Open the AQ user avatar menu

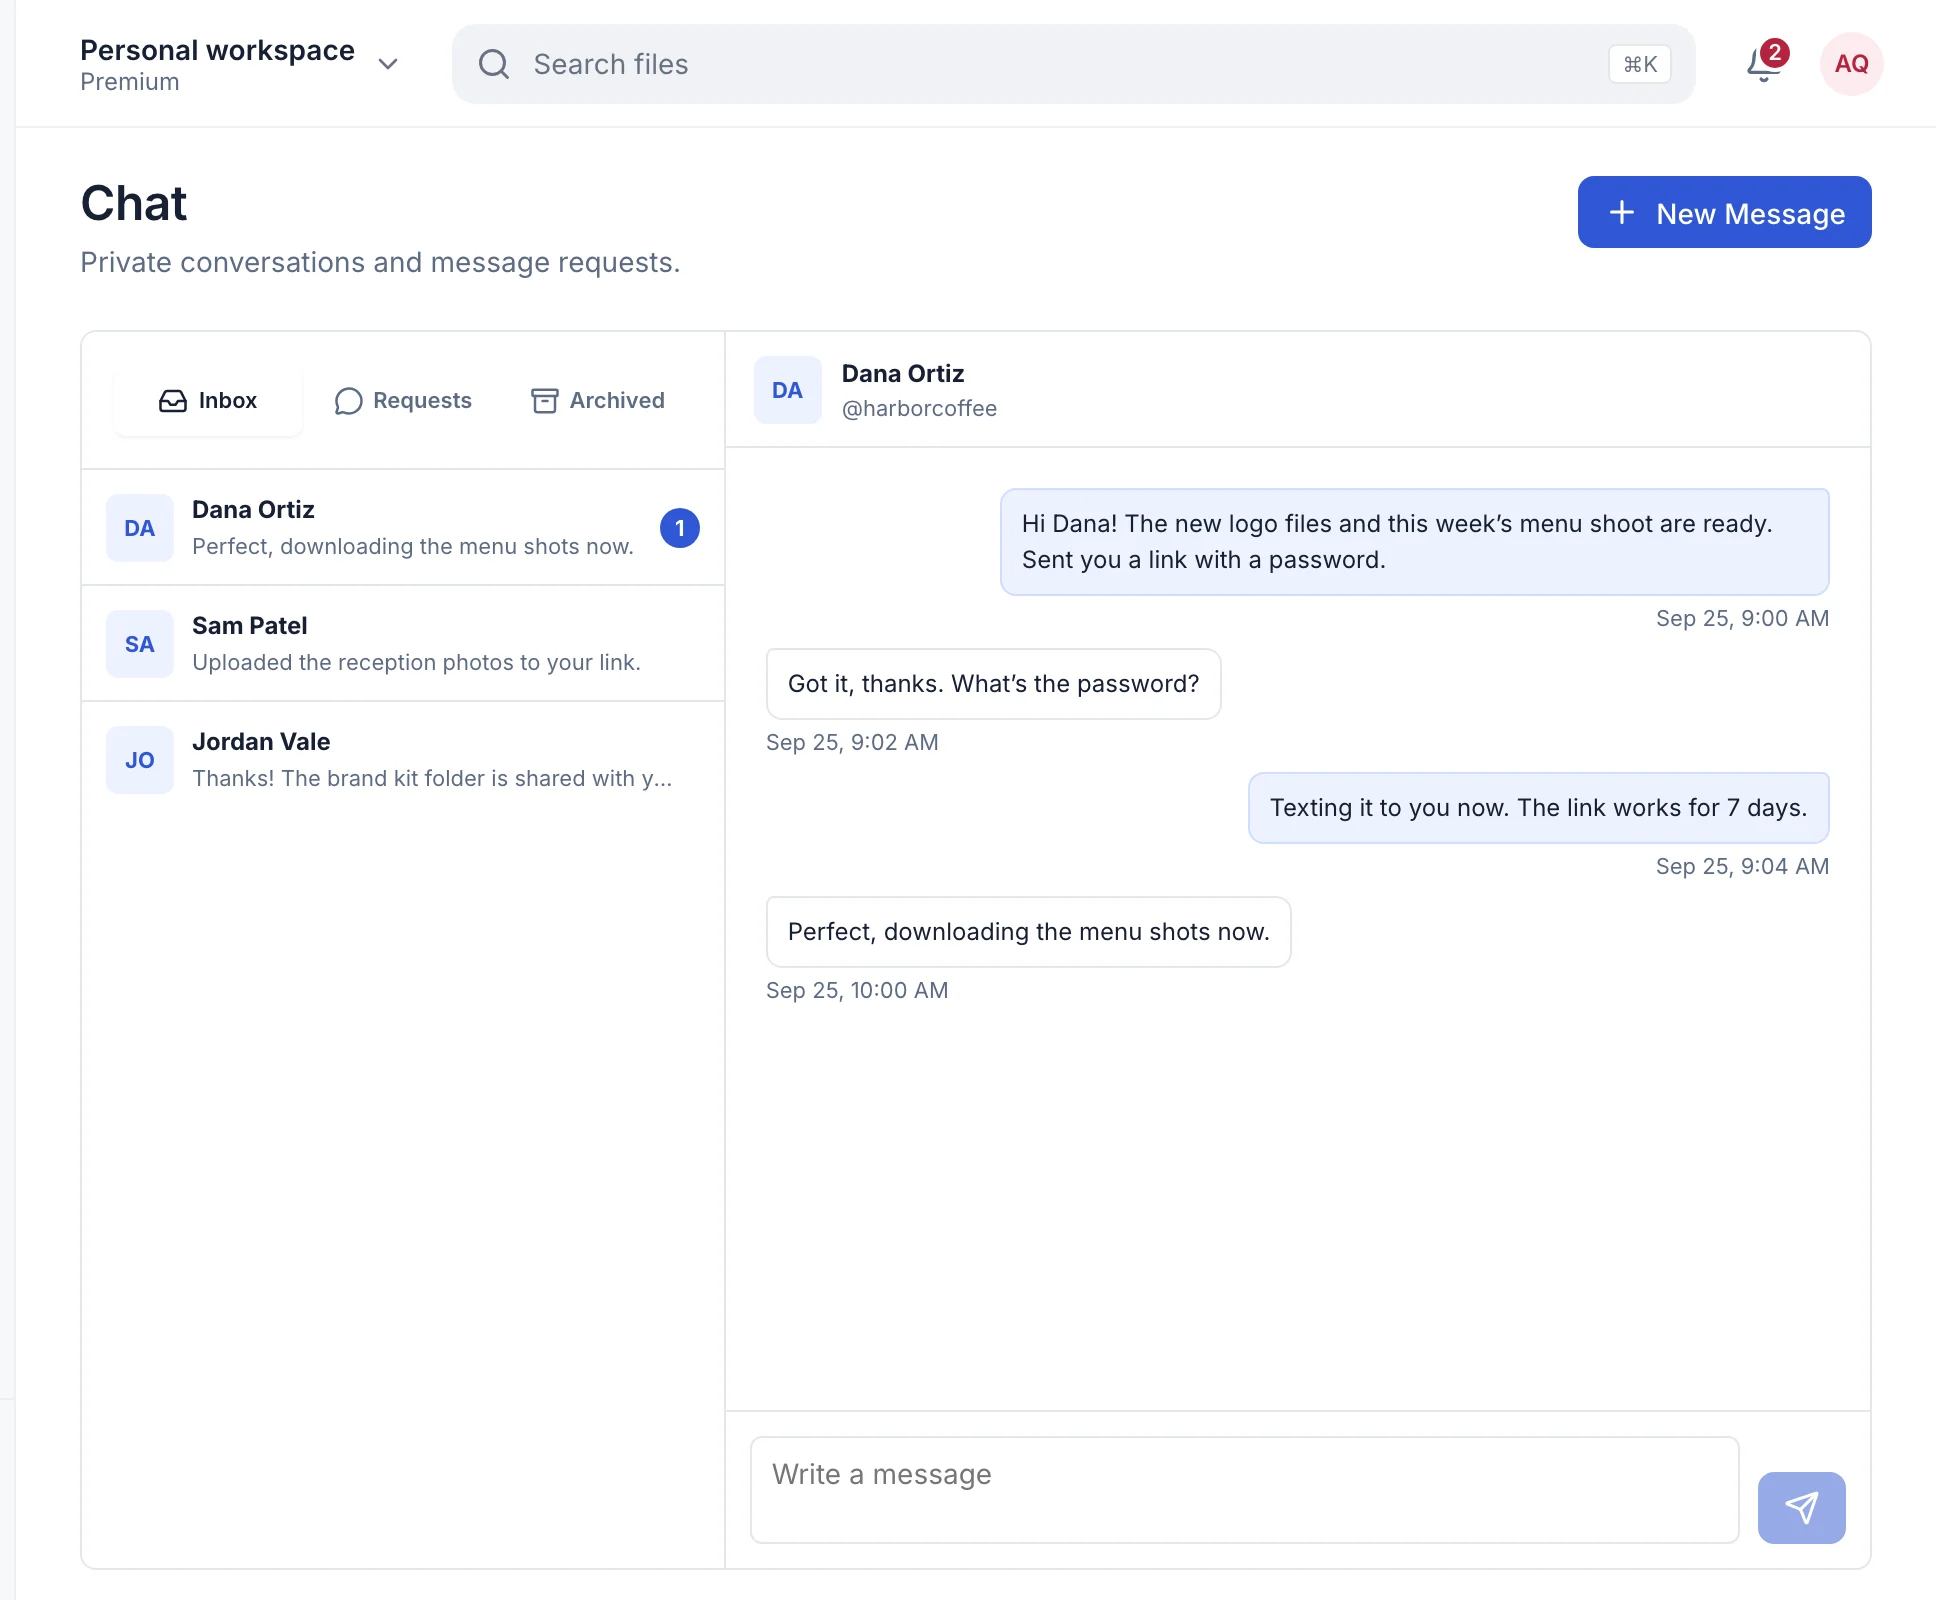(1851, 64)
